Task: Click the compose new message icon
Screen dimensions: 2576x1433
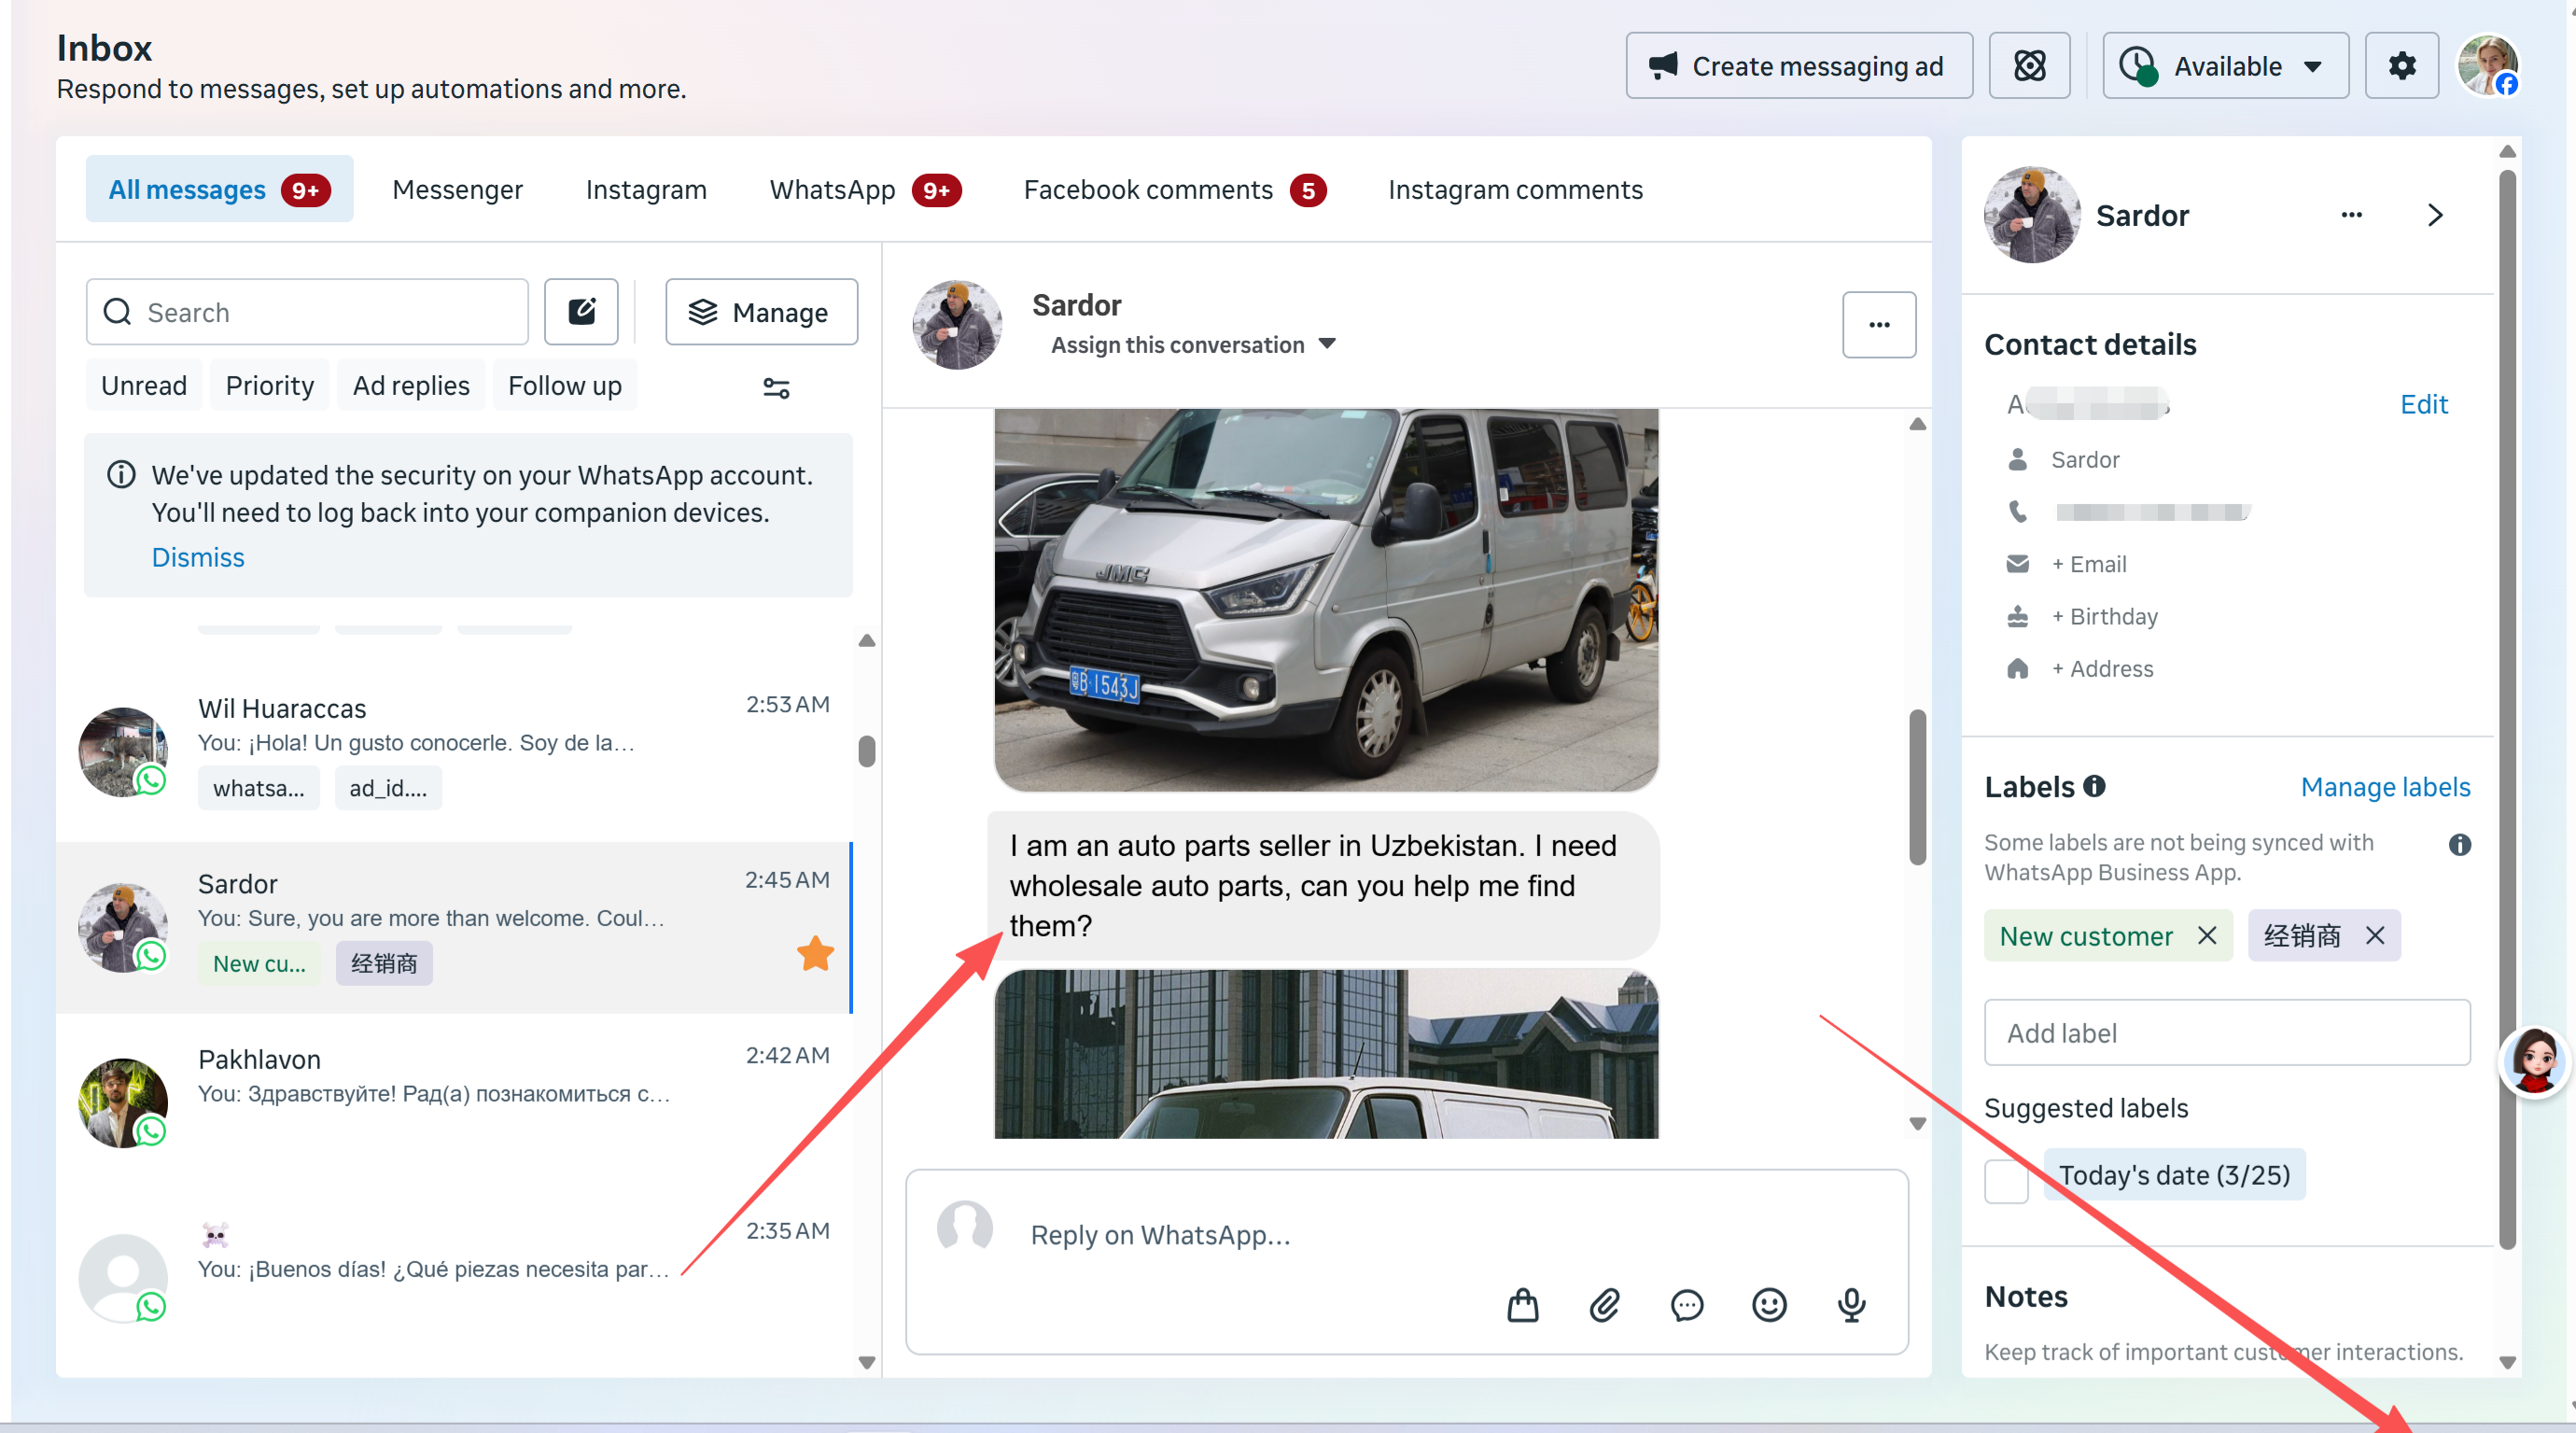Action: pyautogui.click(x=581, y=312)
